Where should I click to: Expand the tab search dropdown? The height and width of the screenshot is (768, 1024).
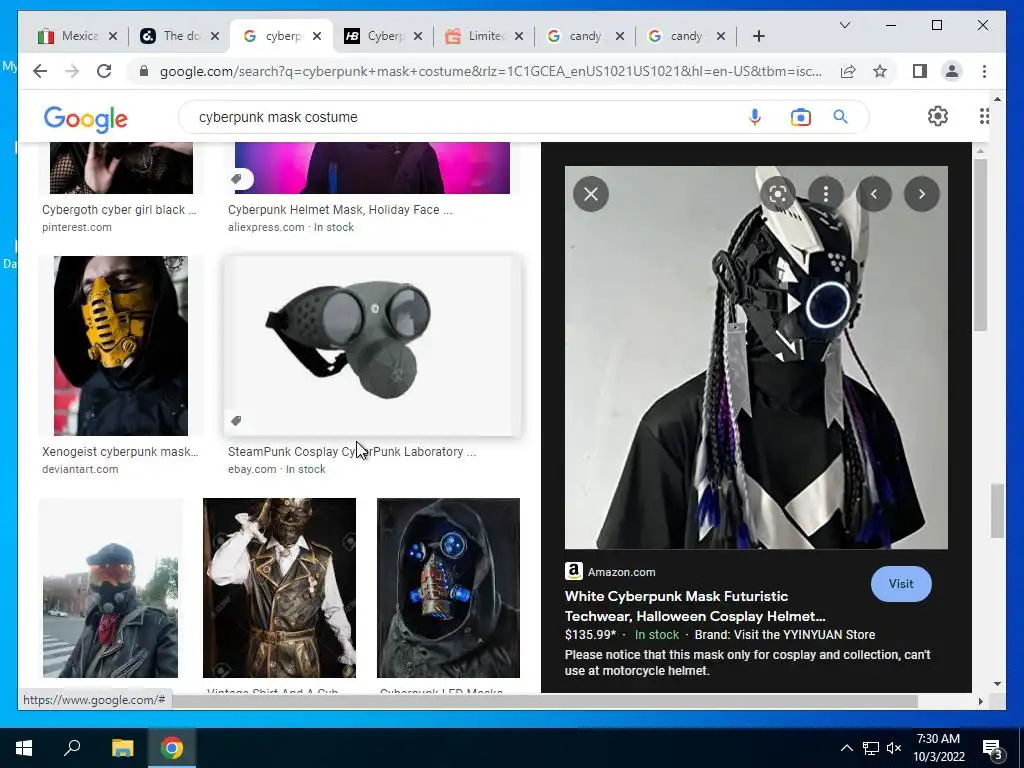844,25
